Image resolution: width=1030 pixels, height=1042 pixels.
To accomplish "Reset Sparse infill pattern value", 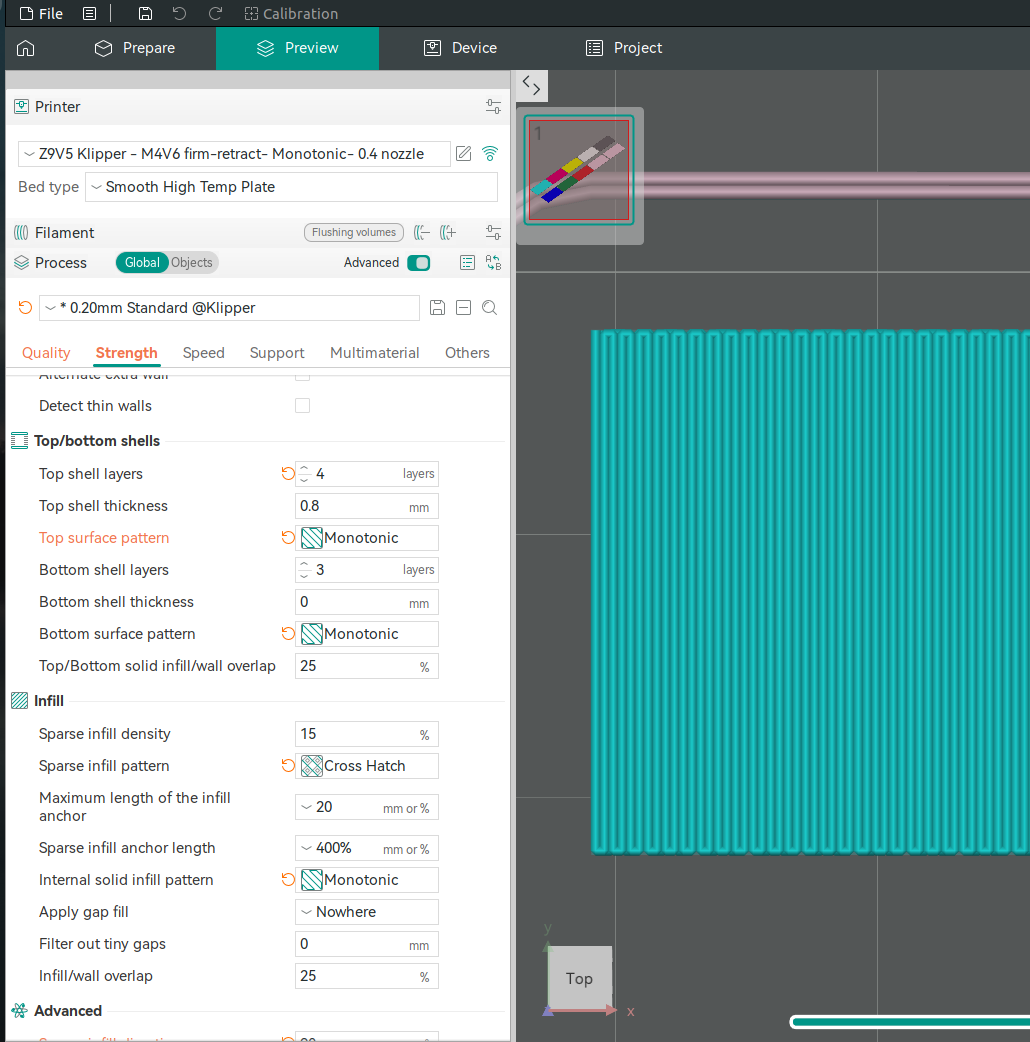I will click(288, 766).
